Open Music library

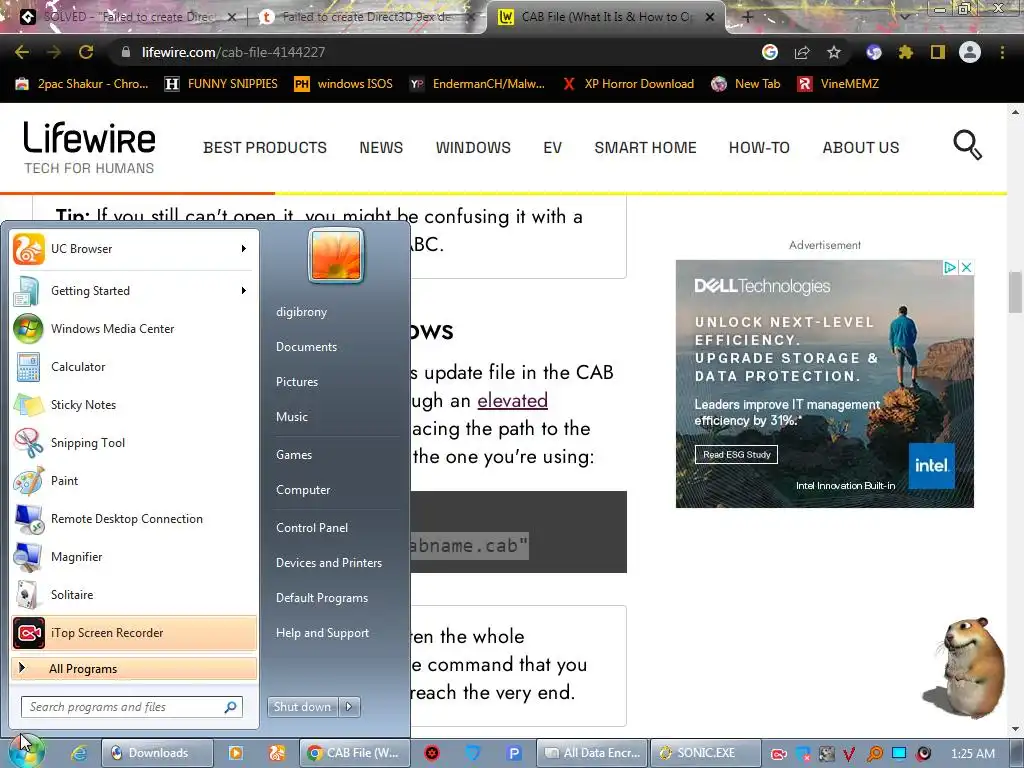[x=291, y=417]
